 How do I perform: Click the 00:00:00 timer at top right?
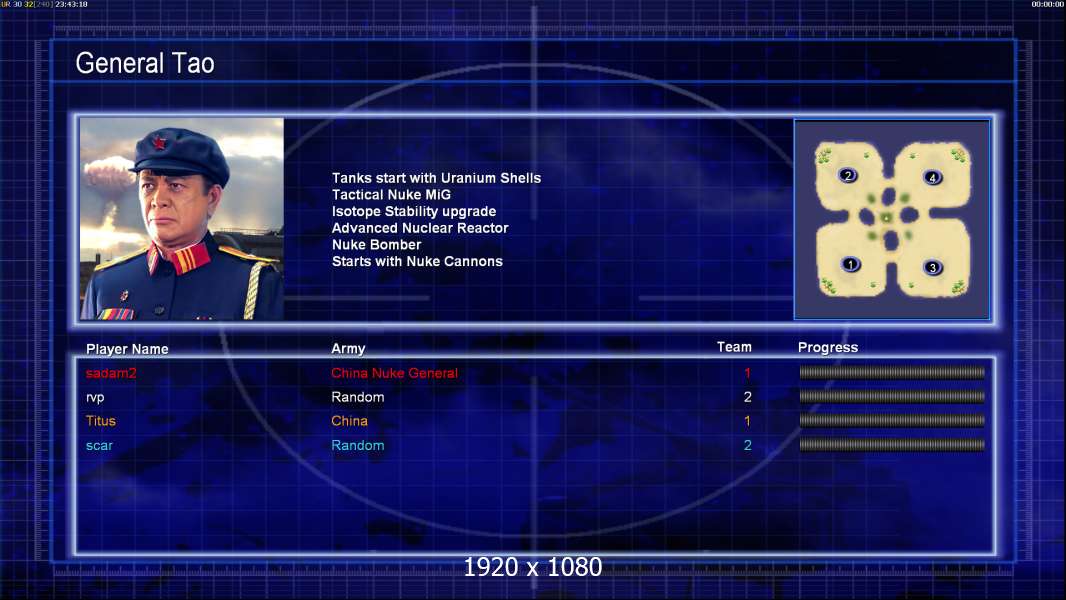(x=1048, y=4)
